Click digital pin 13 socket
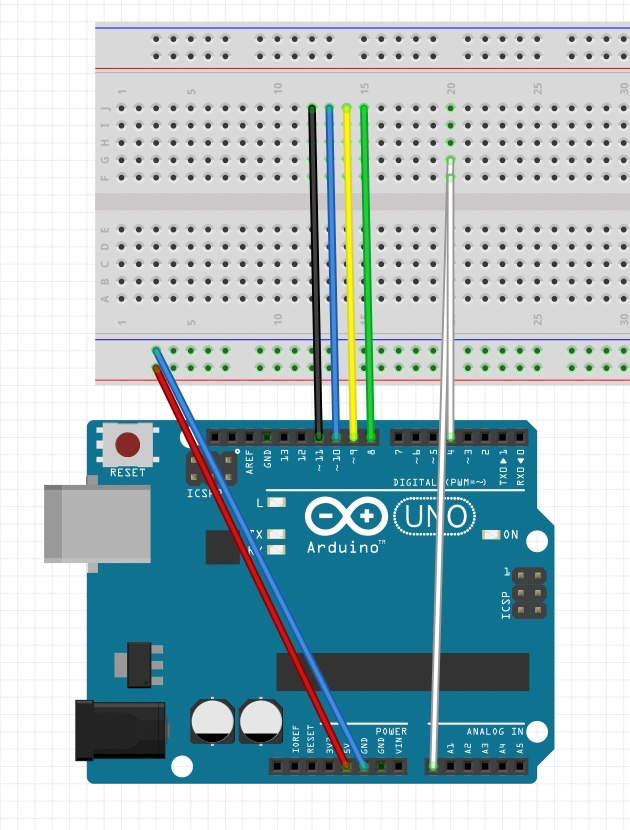 [284, 437]
